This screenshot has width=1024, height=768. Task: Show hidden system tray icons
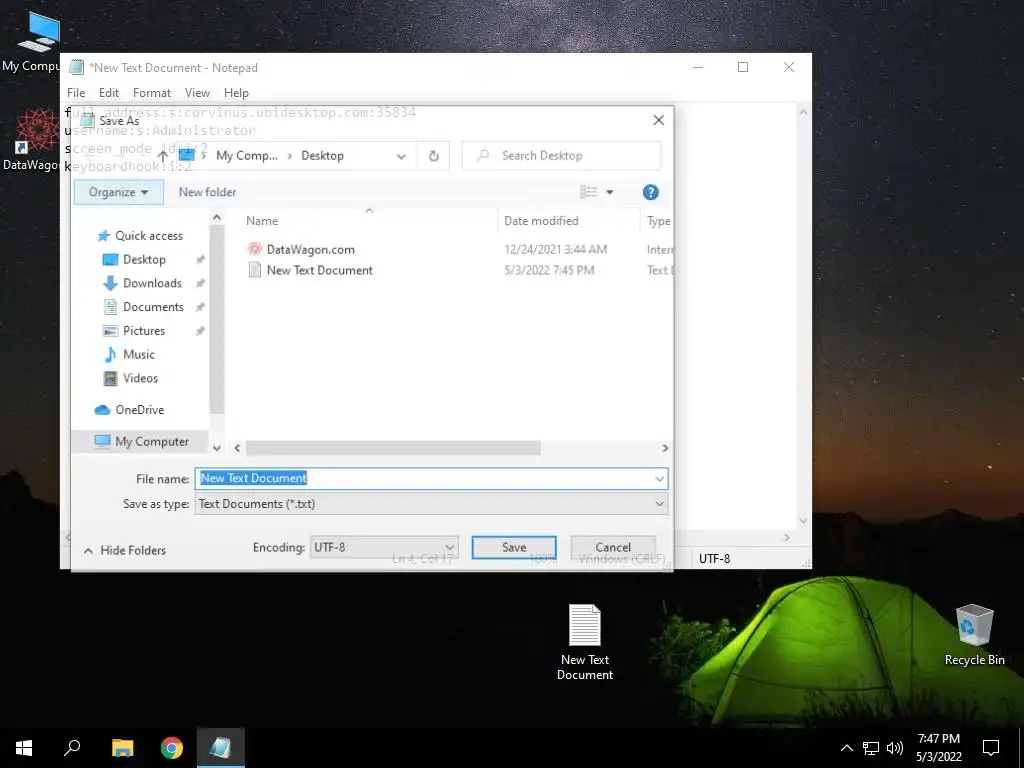pyautogui.click(x=846, y=748)
